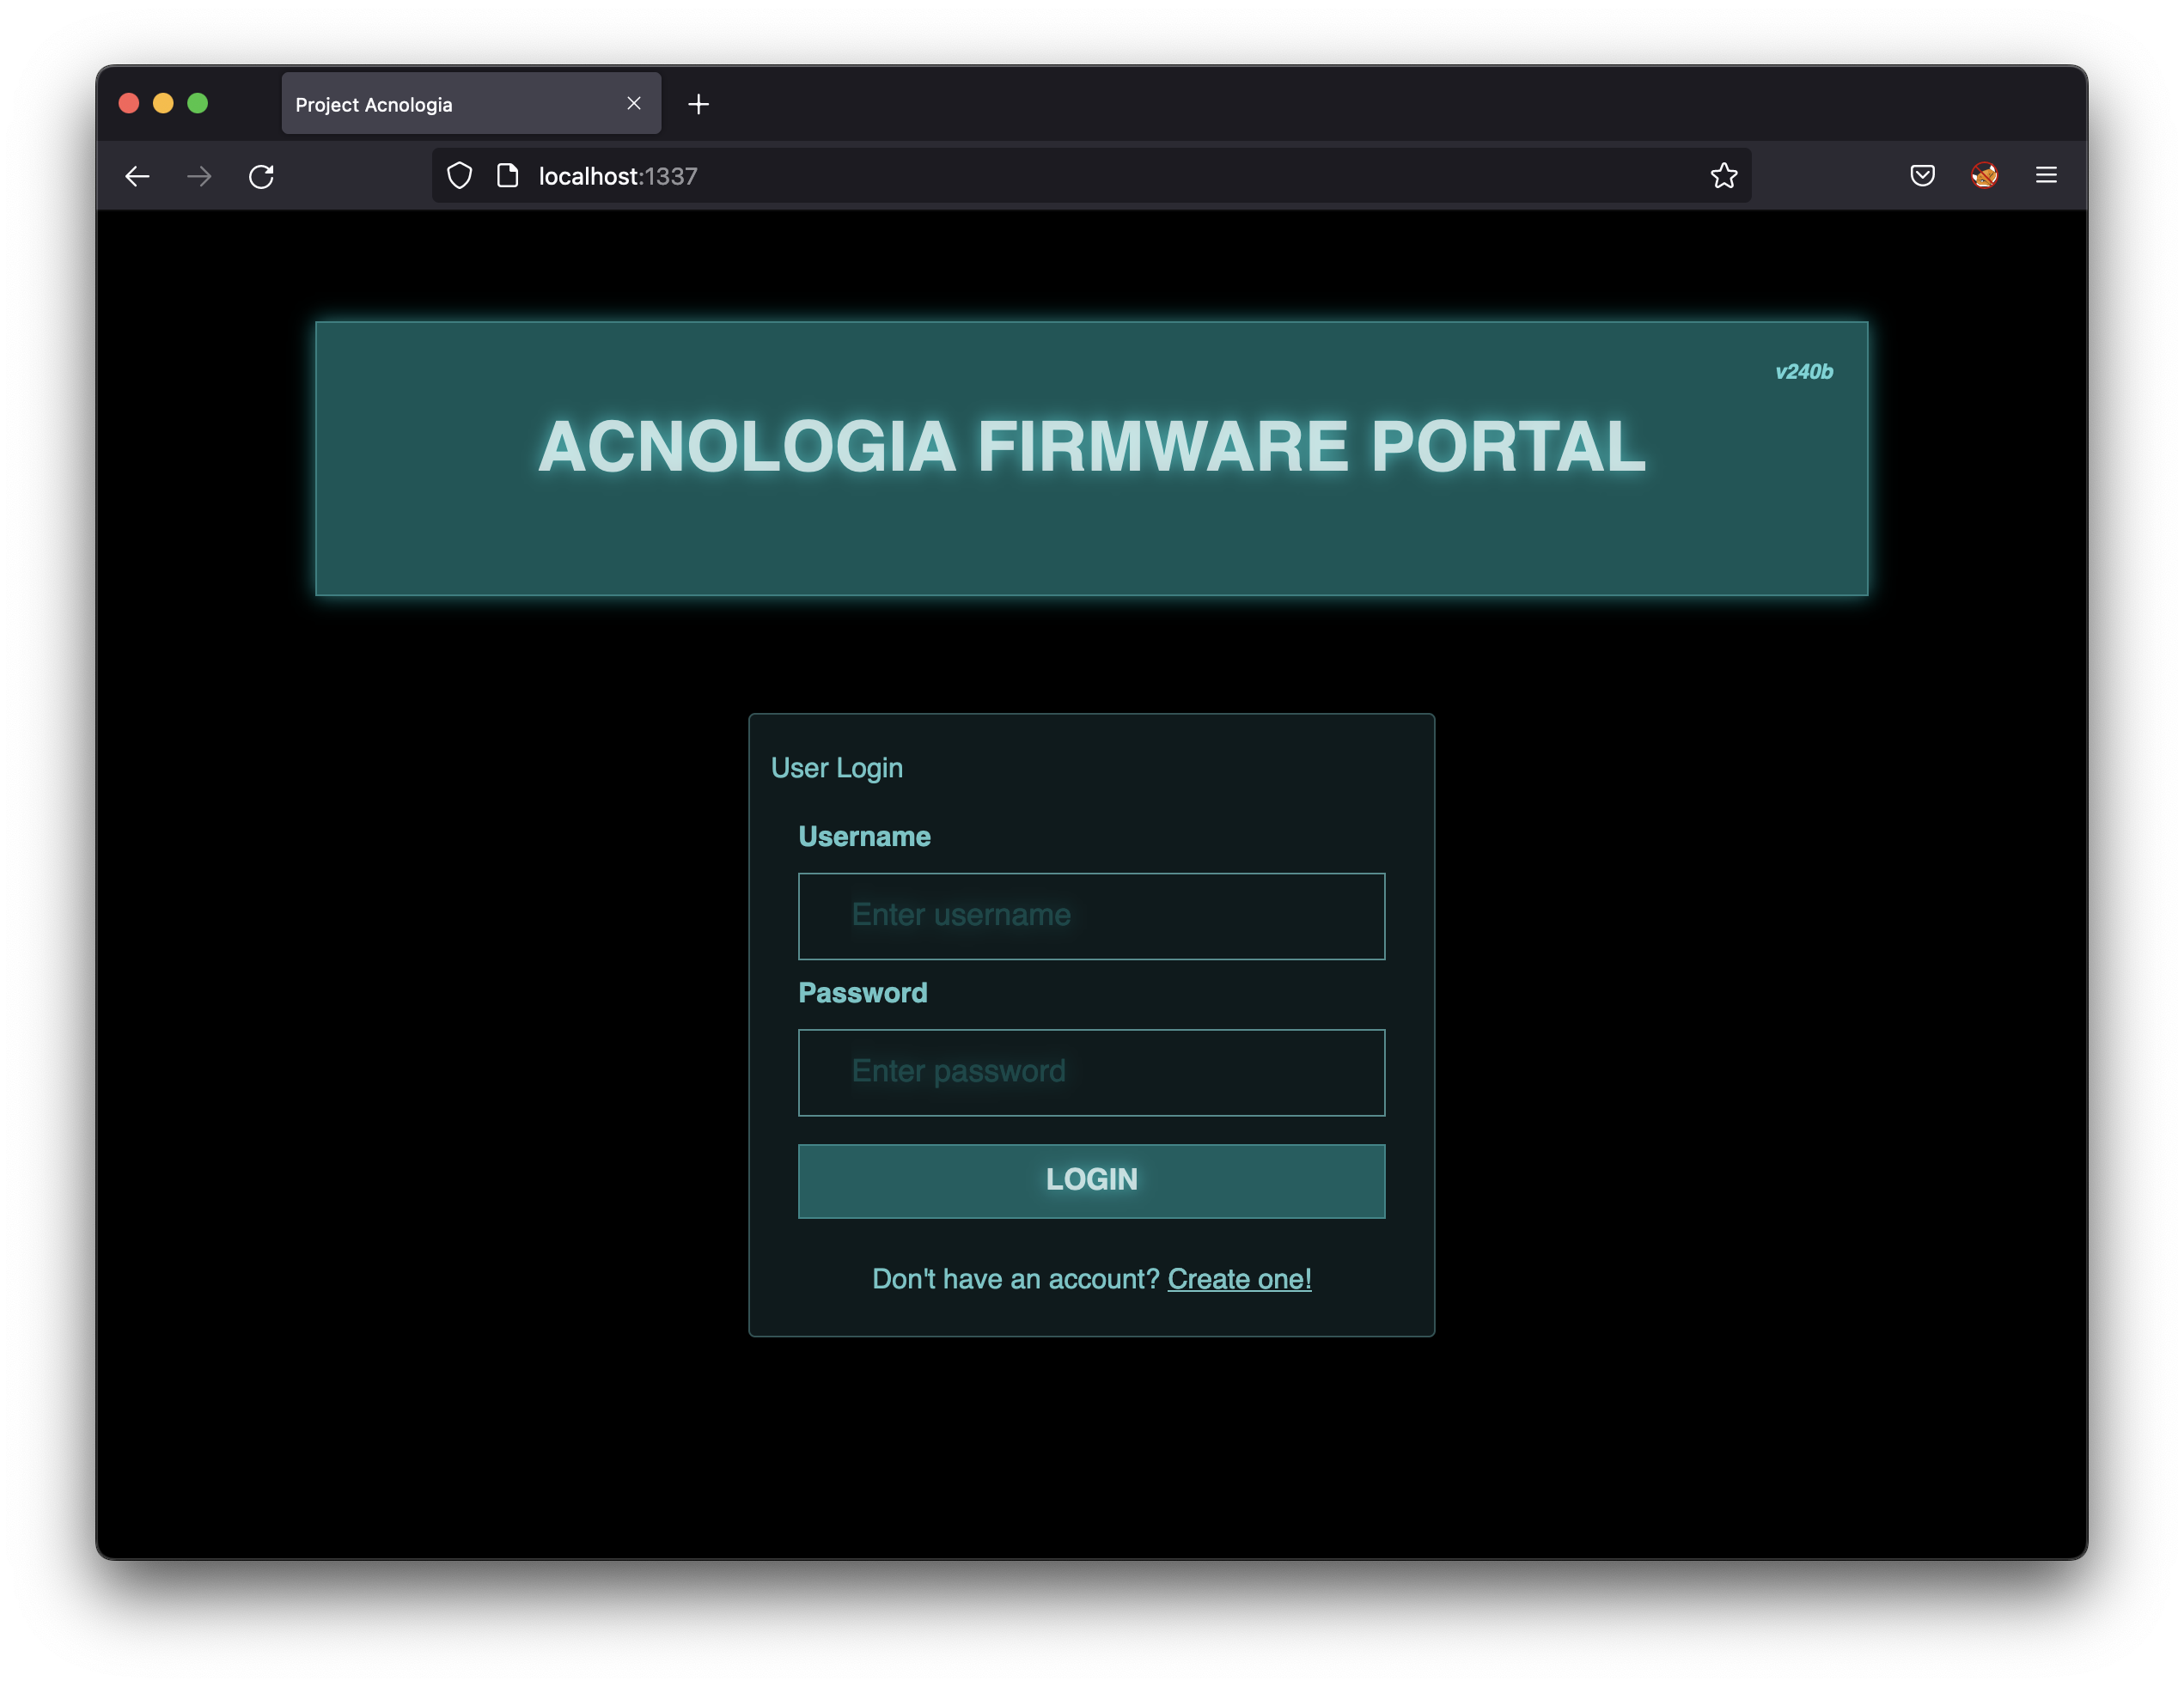Focus the Enter username field
Viewport: 2184px width, 1687px height.
pyautogui.click(x=1091, y=916)
